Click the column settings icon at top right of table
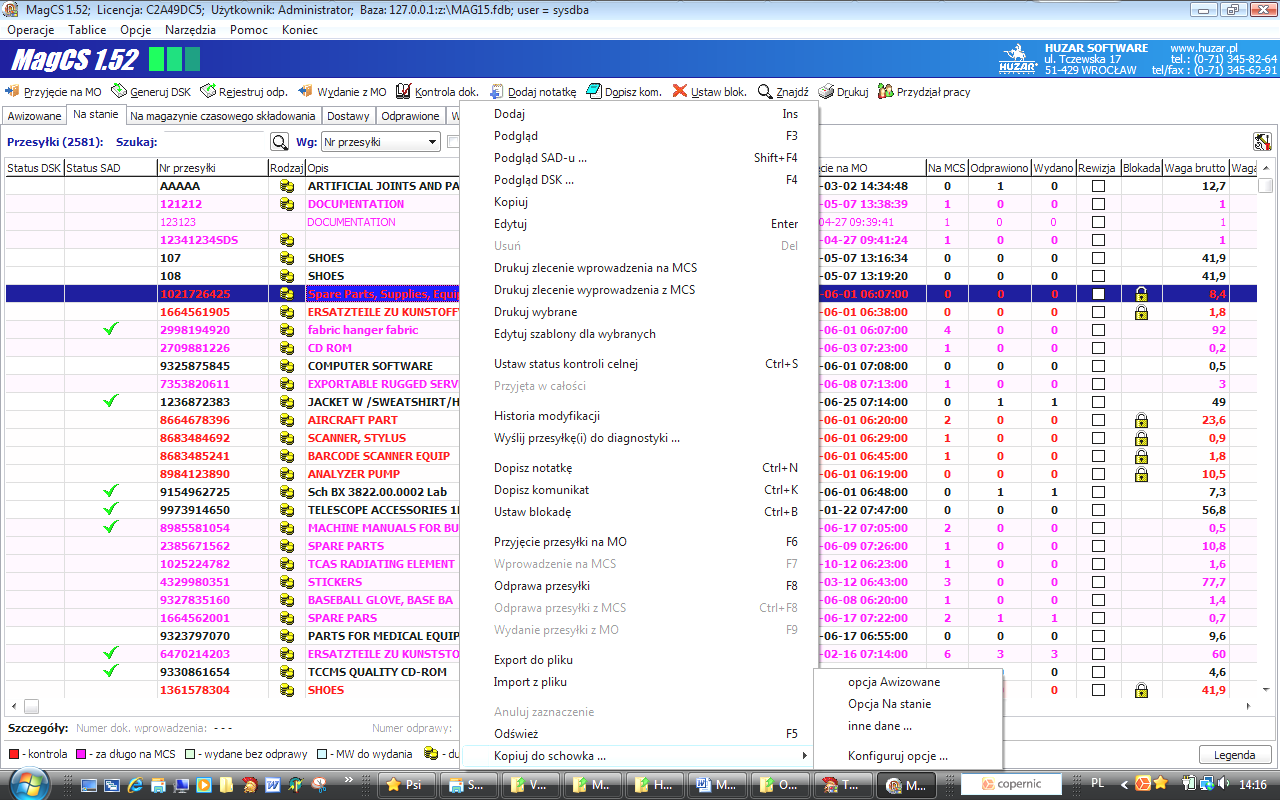The image size is (1280, 800). [1261, 142]
